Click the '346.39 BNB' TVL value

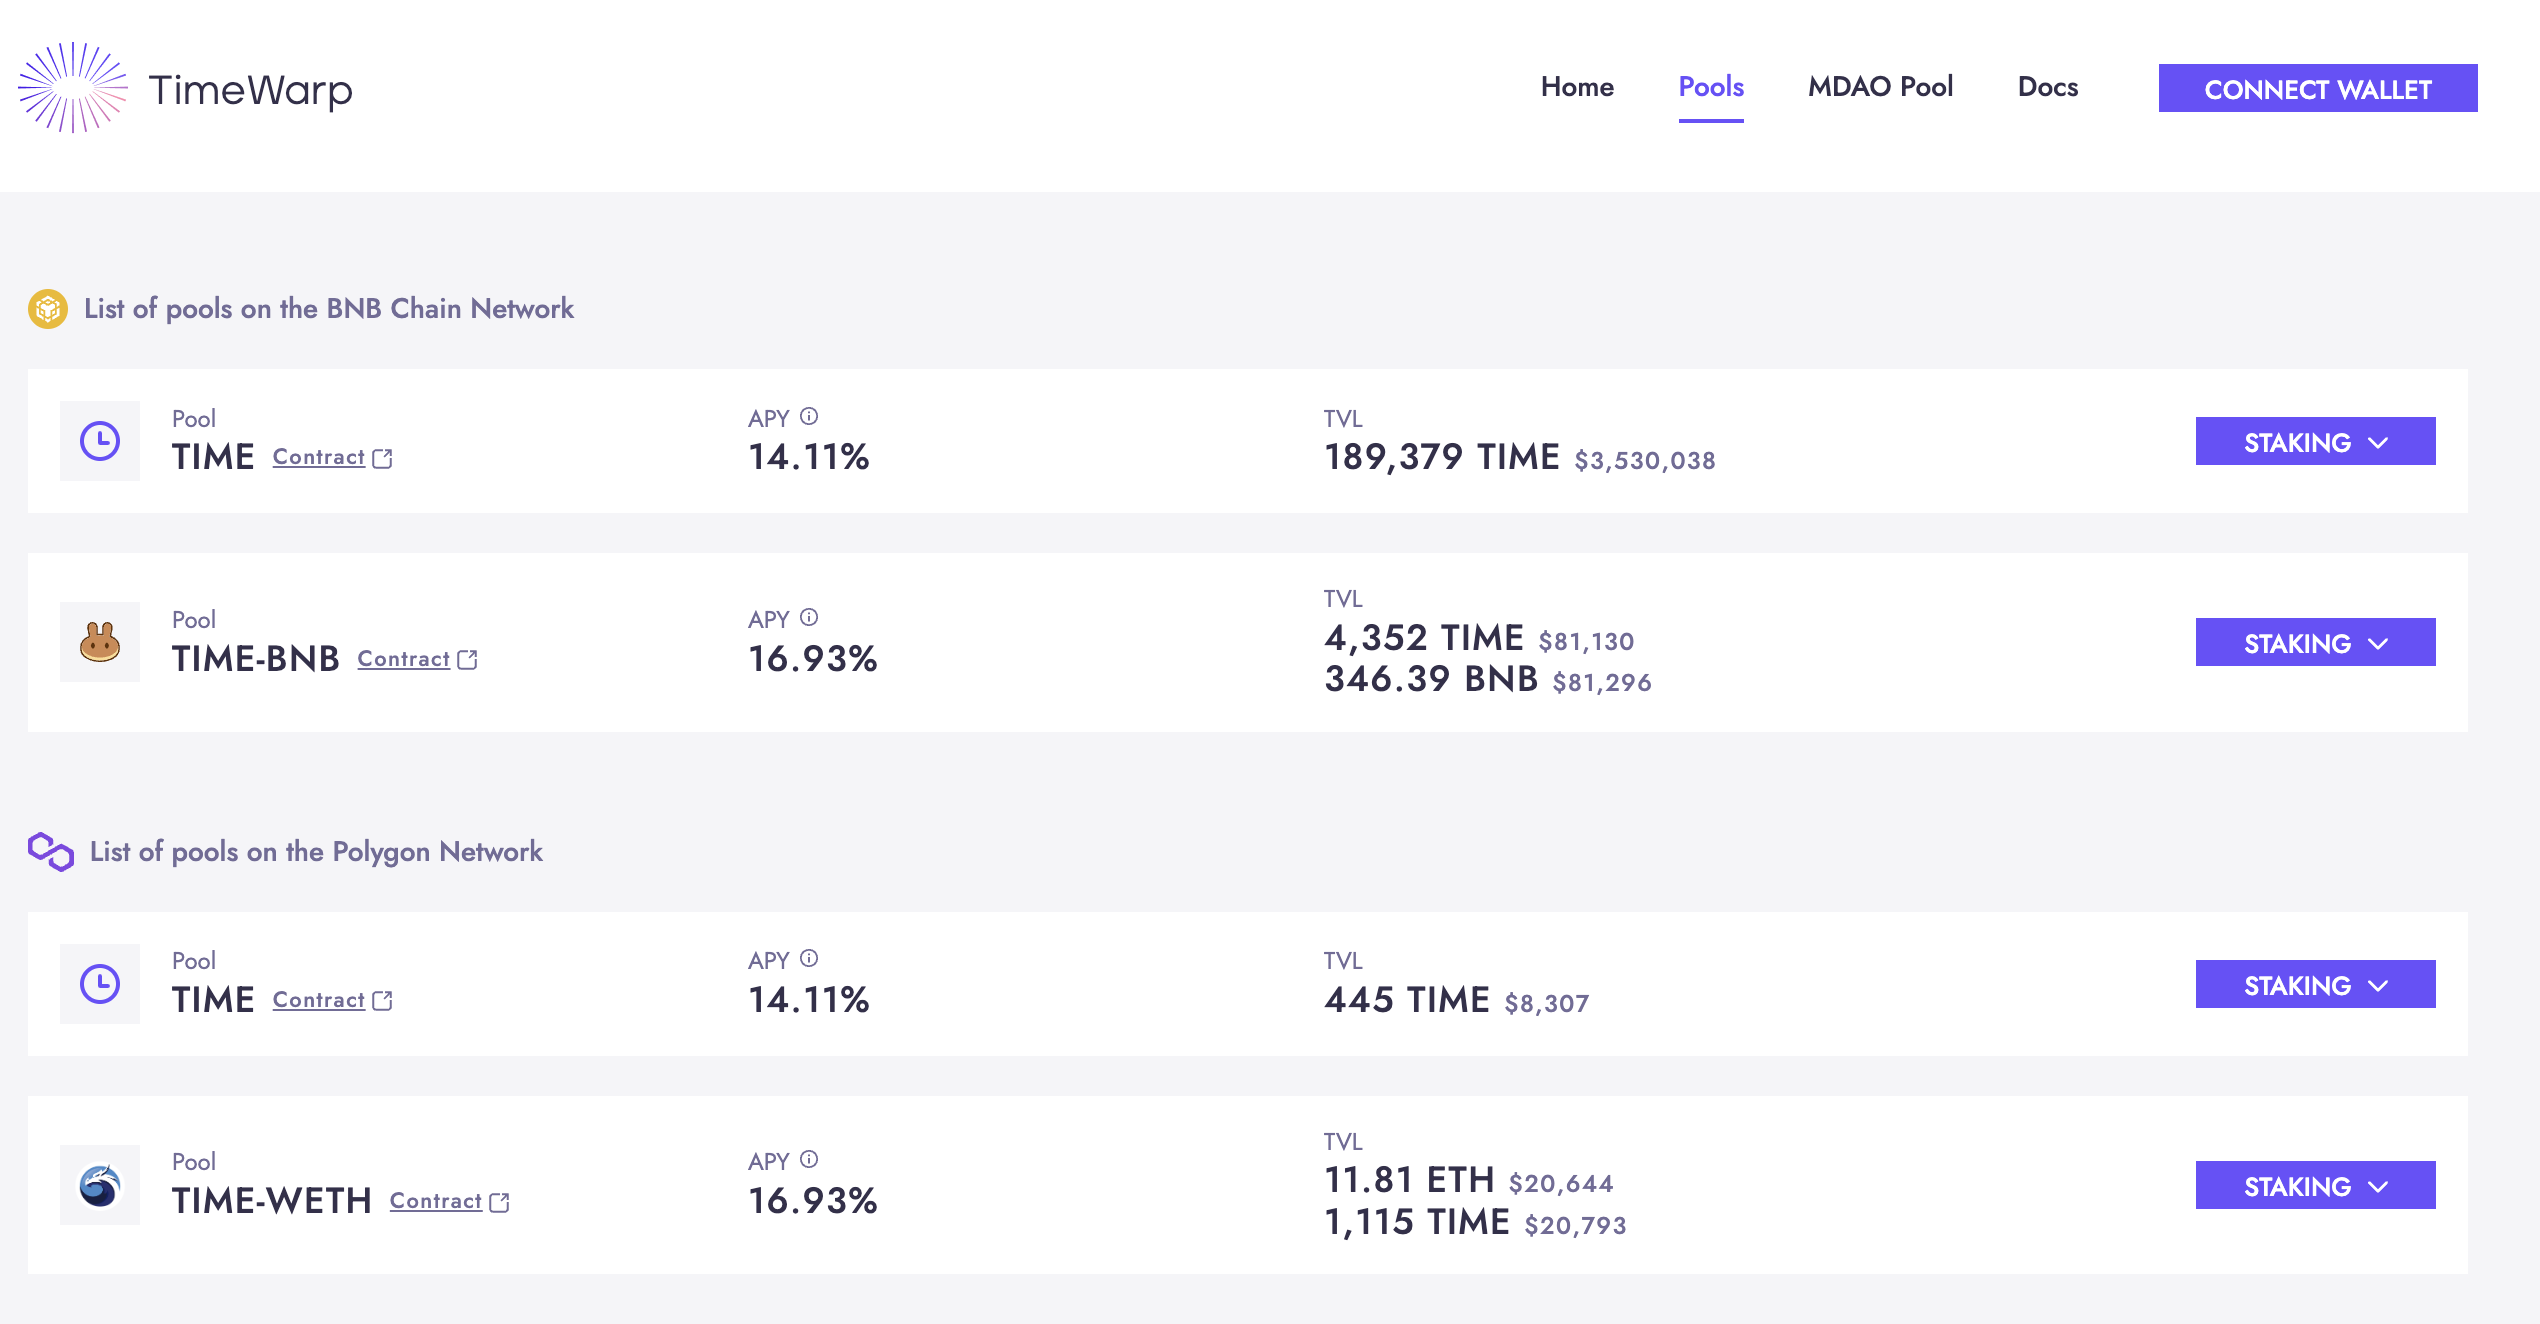(x=1431, y=679)
